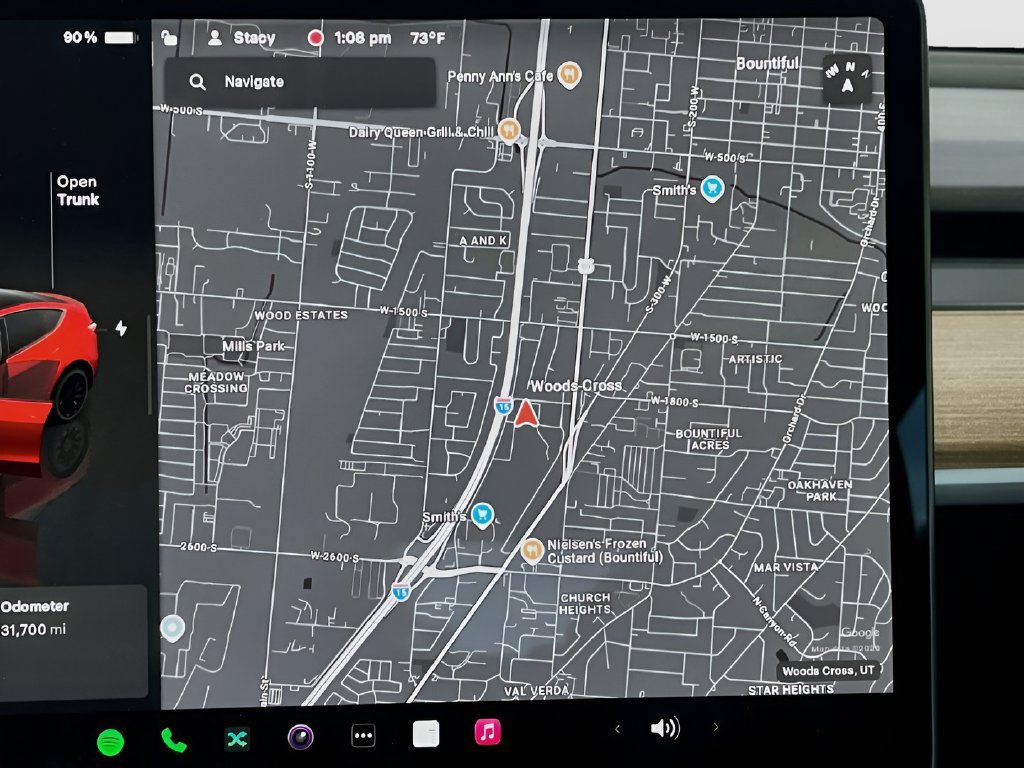This screenshot has height=768, width=1024.
Task: Open the Spotify app in the dock
Action: (x=110, y=742)
